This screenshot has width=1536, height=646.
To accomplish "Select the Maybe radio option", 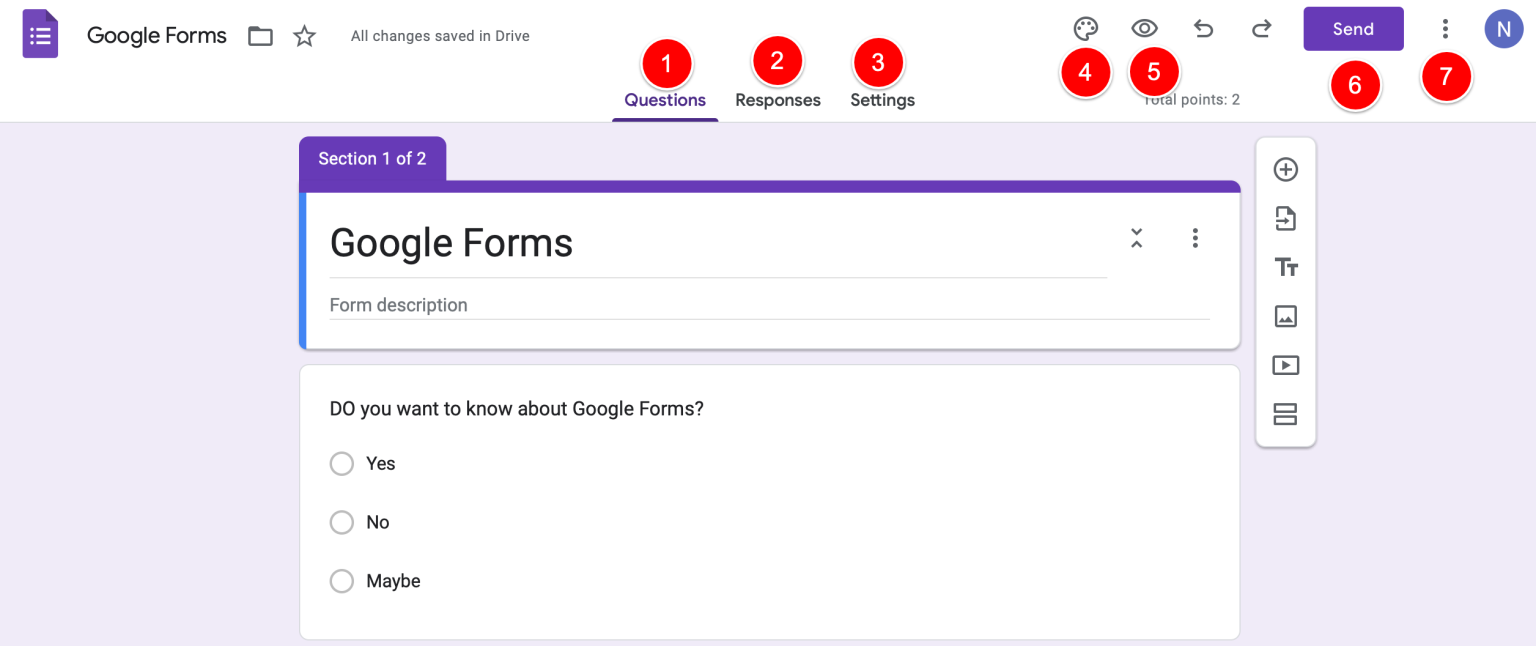I will tap(342, 581).
